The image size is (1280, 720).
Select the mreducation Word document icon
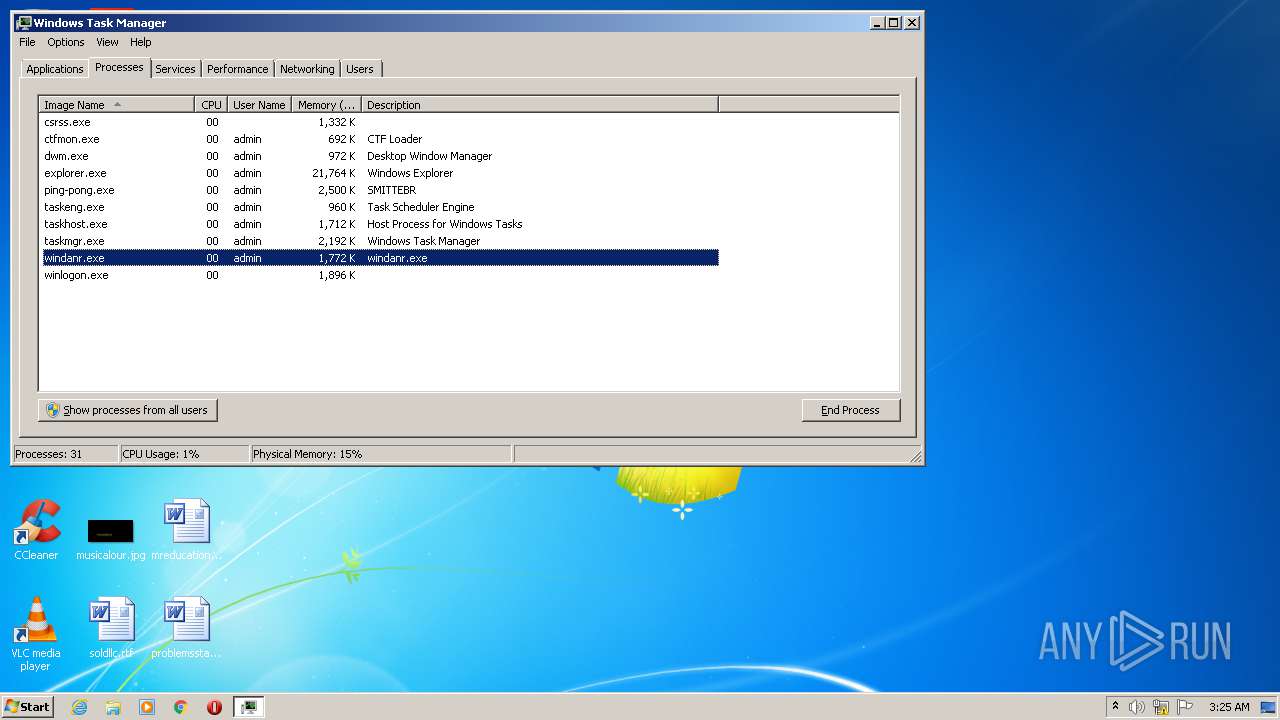pos(187,530)
